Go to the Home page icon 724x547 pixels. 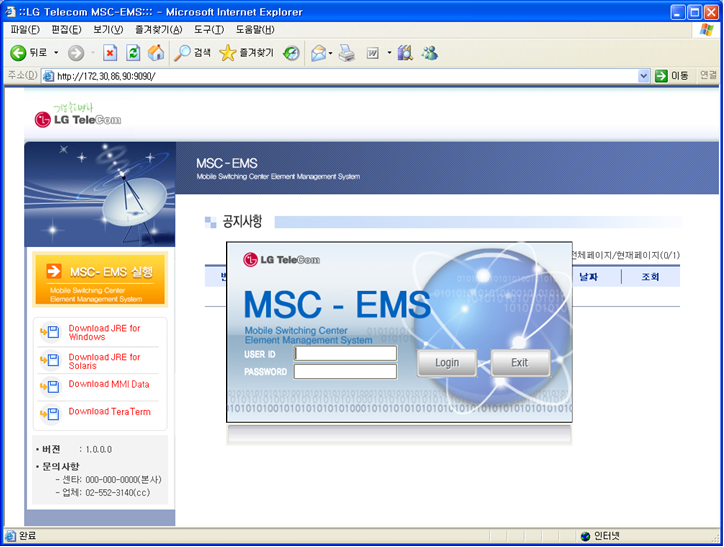pos(156,53)
